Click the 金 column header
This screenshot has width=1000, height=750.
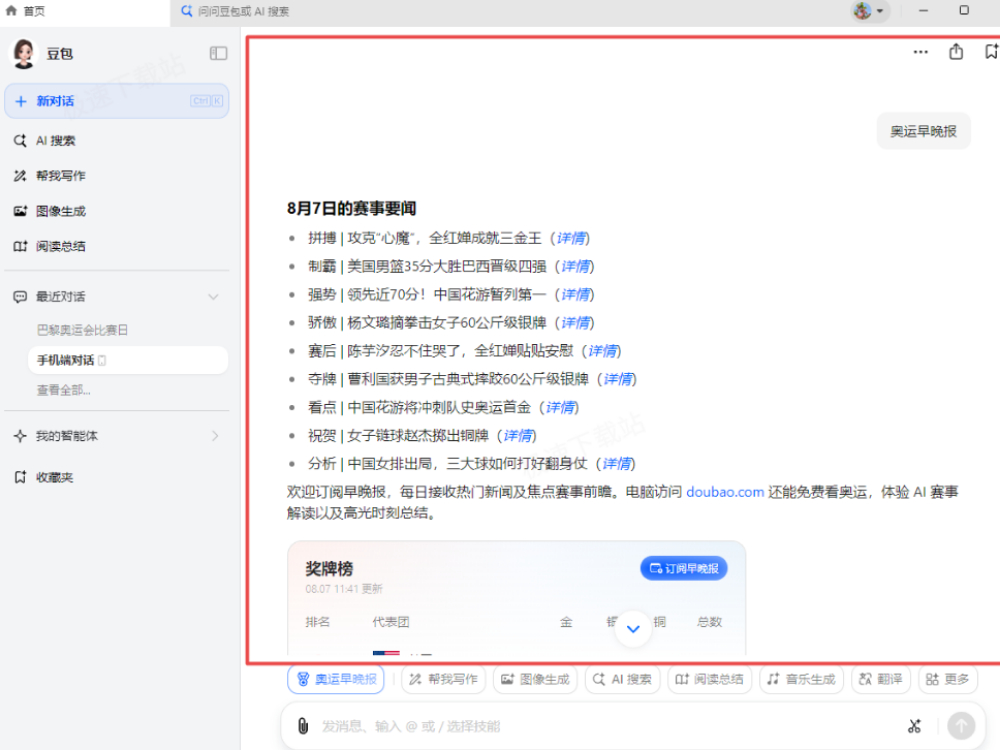point(566,622)
